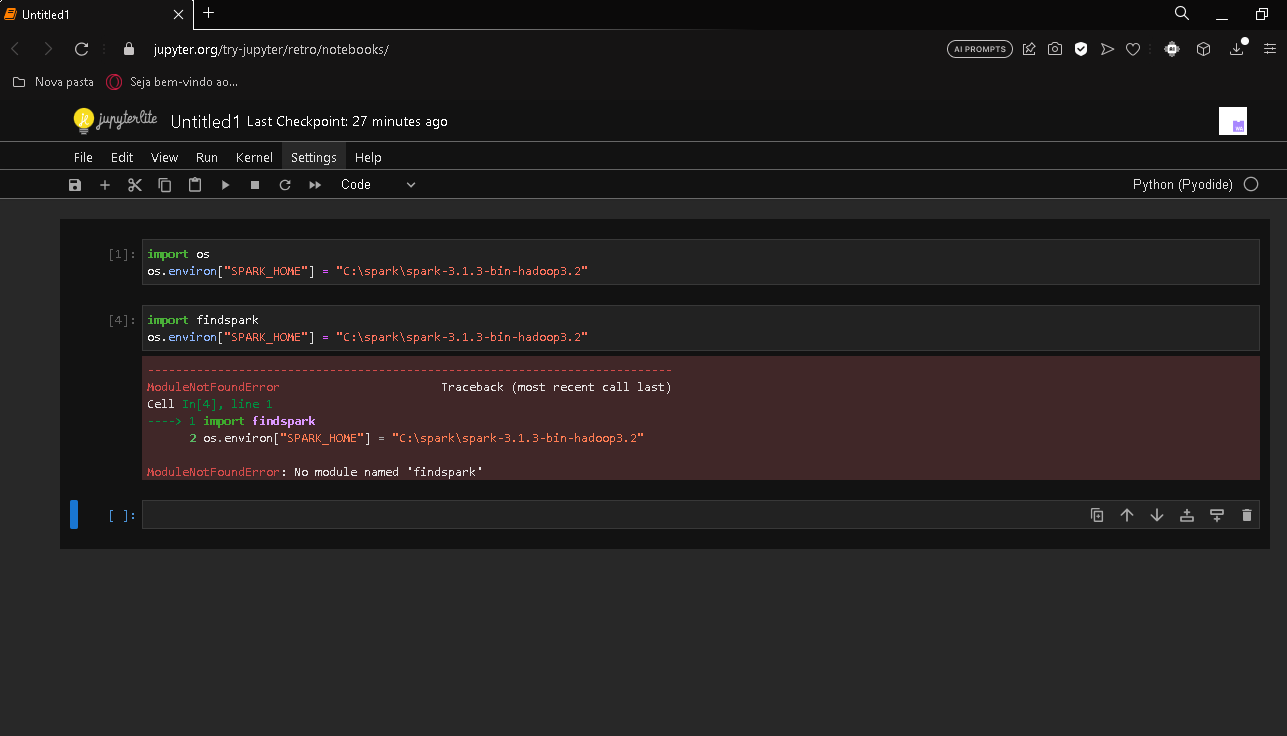The image size is (1287, 736).
Task: Open the Seja bem-vindo ao... bookmark
Action: [x=173, y=82]
